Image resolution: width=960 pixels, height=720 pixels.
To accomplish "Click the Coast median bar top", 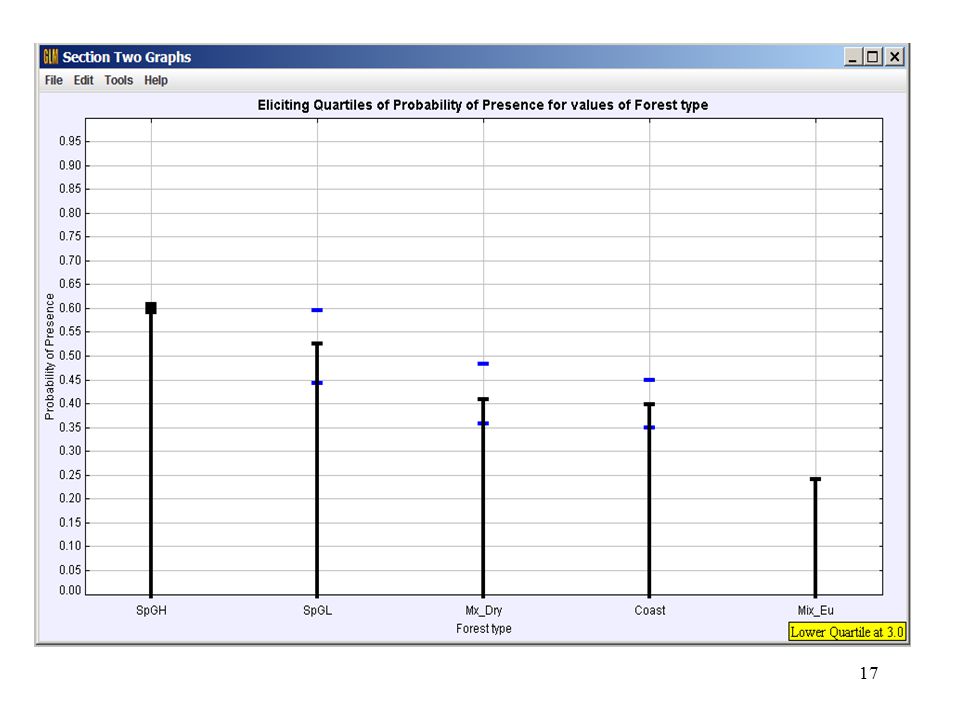I will 650,404.
